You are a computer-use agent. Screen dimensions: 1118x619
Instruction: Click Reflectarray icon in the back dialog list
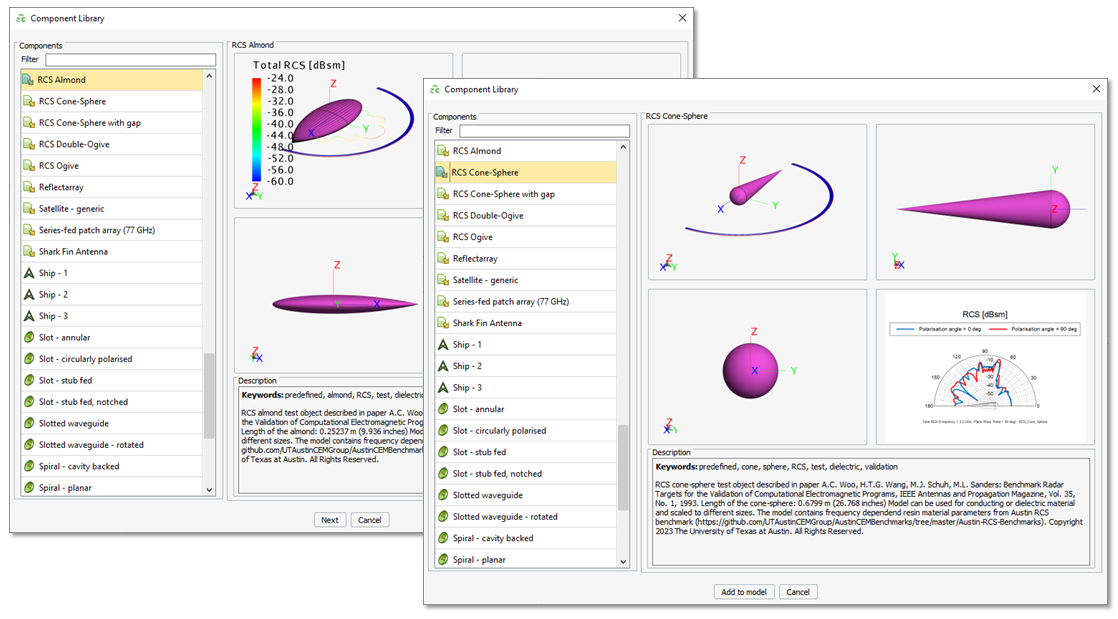click(30, 187)
